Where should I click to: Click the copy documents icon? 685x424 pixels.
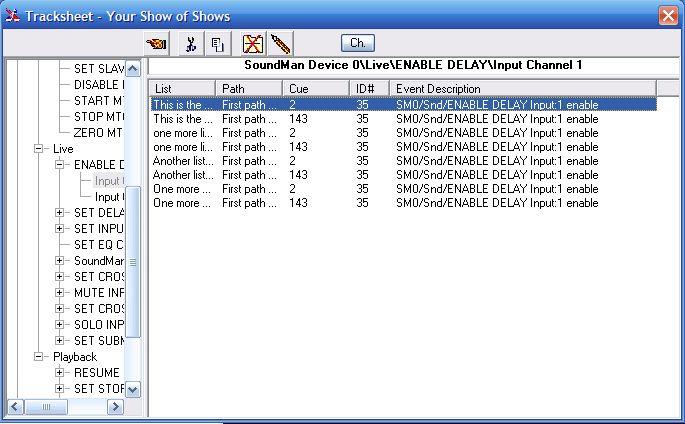tap(218, 44)
